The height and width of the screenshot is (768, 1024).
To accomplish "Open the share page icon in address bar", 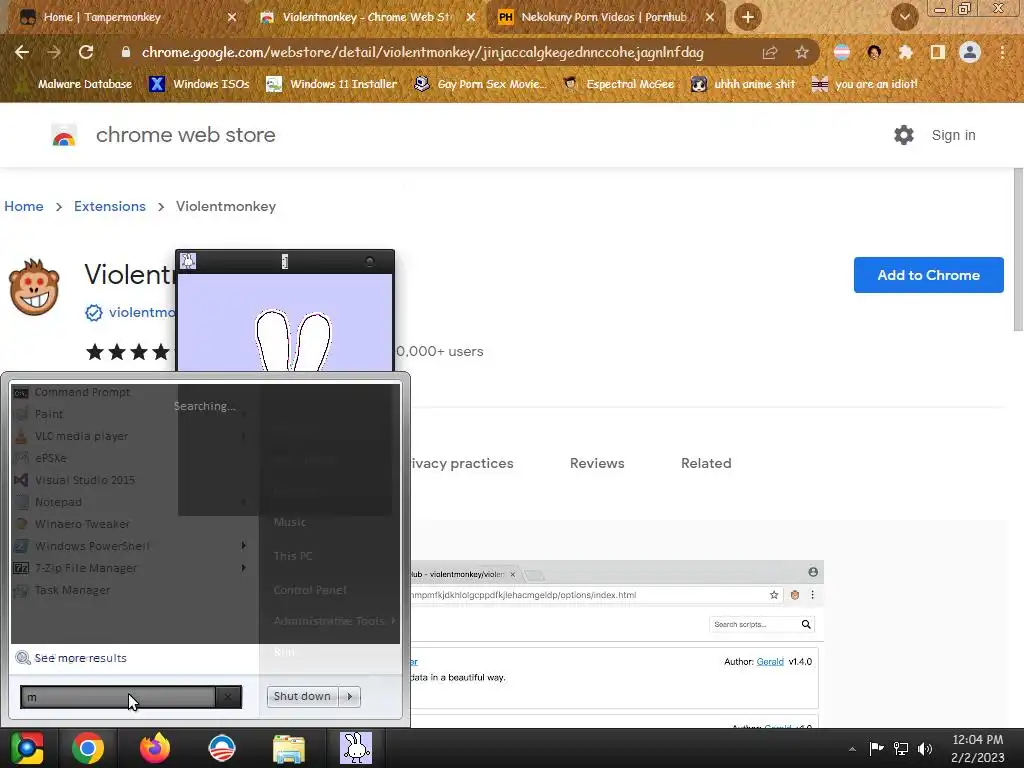I will (770, 52).
